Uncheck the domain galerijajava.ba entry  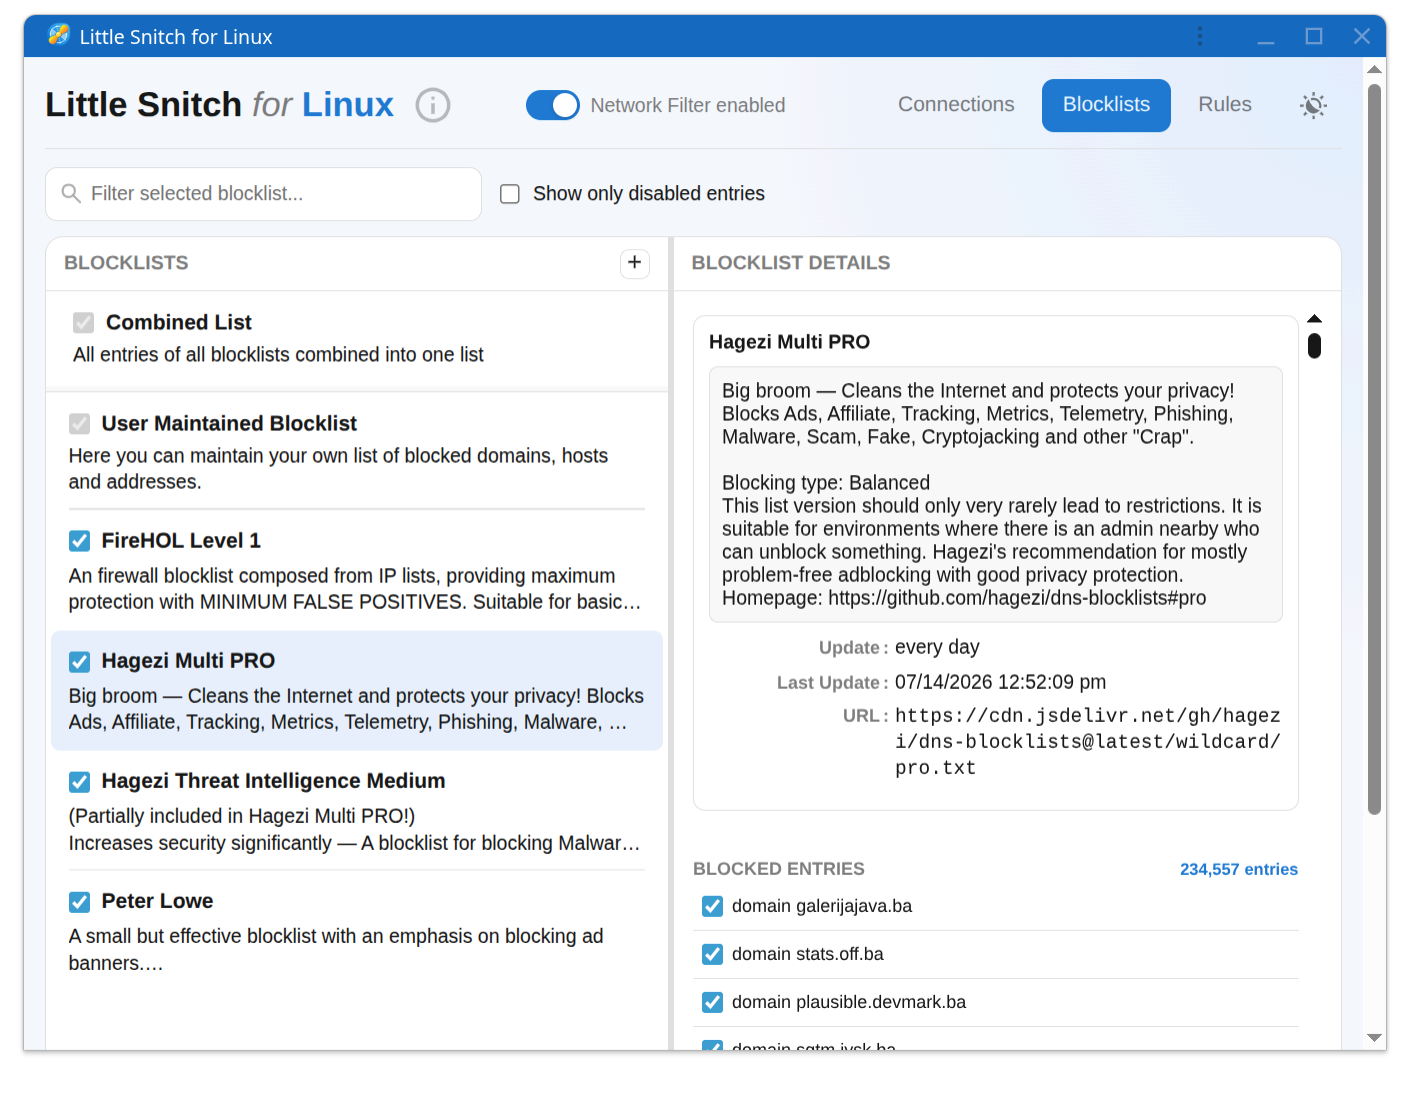pyautogui.click(x=712, y=906)
